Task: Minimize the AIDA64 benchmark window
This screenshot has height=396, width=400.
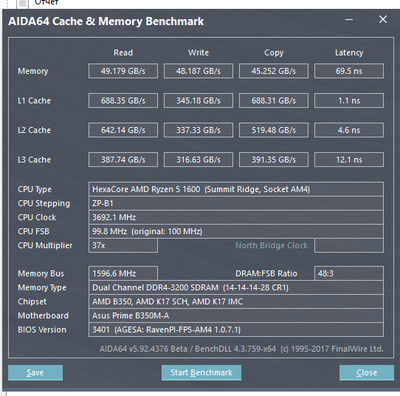Action: click(x=349, y=20)
